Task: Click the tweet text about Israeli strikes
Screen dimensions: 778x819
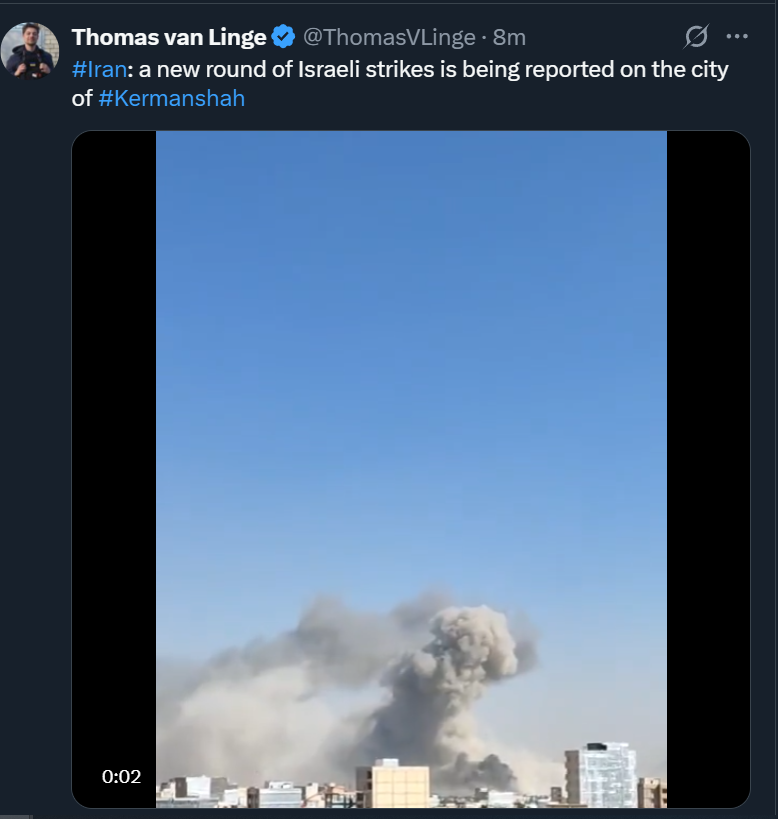Action: pyautogui.click(x=400, y=84)
